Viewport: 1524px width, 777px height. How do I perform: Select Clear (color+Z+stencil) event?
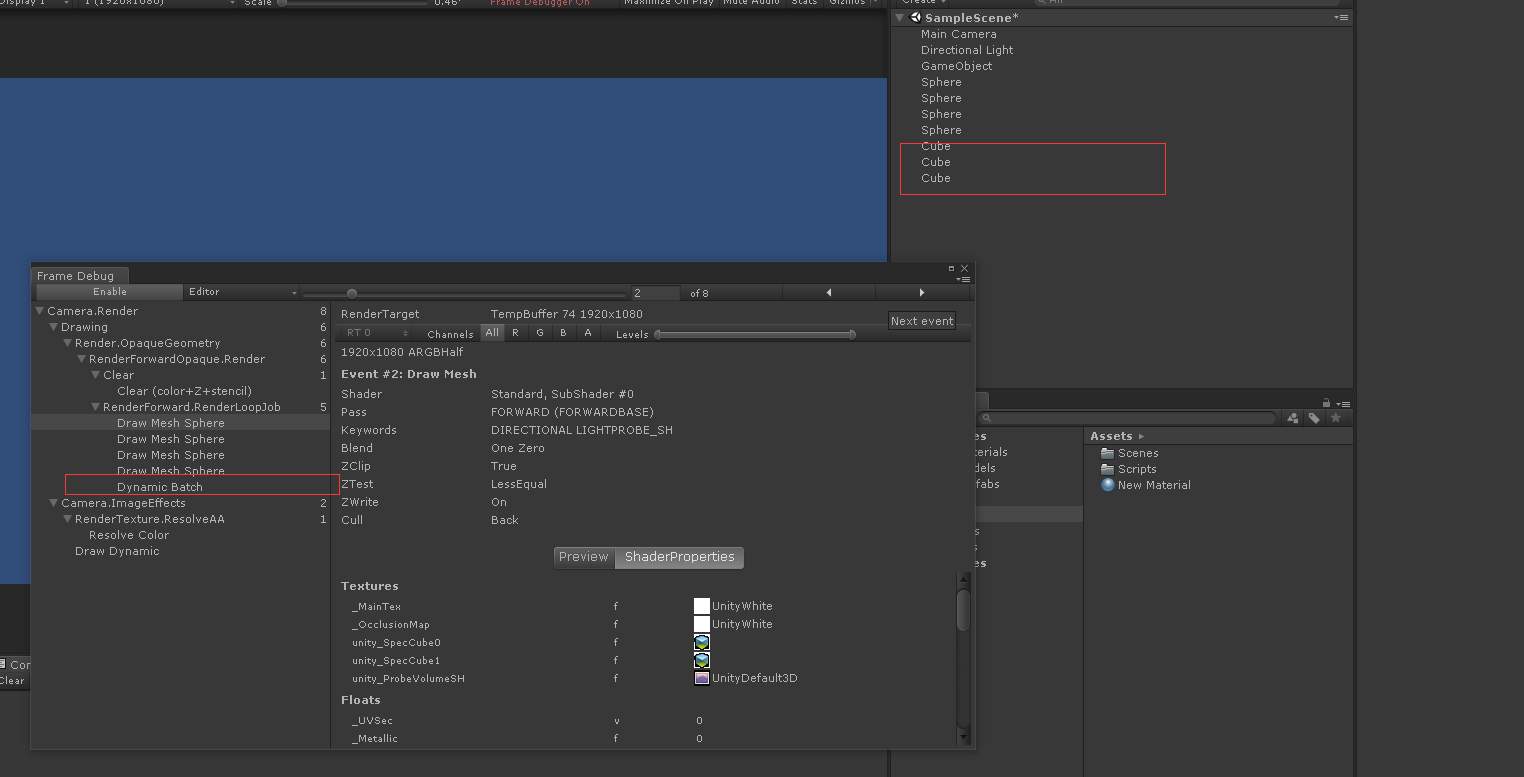185,391
